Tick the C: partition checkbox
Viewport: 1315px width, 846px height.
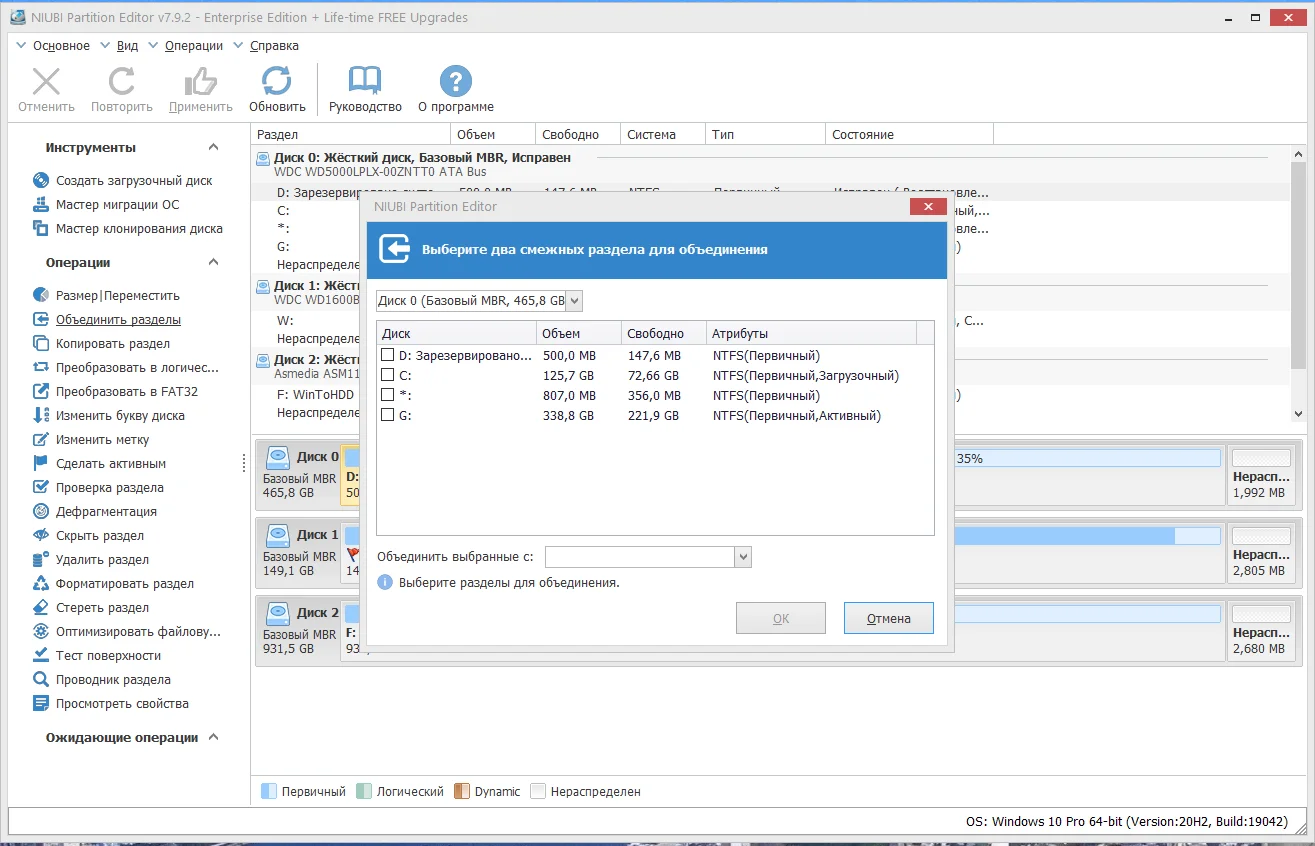tap(388, 375)
